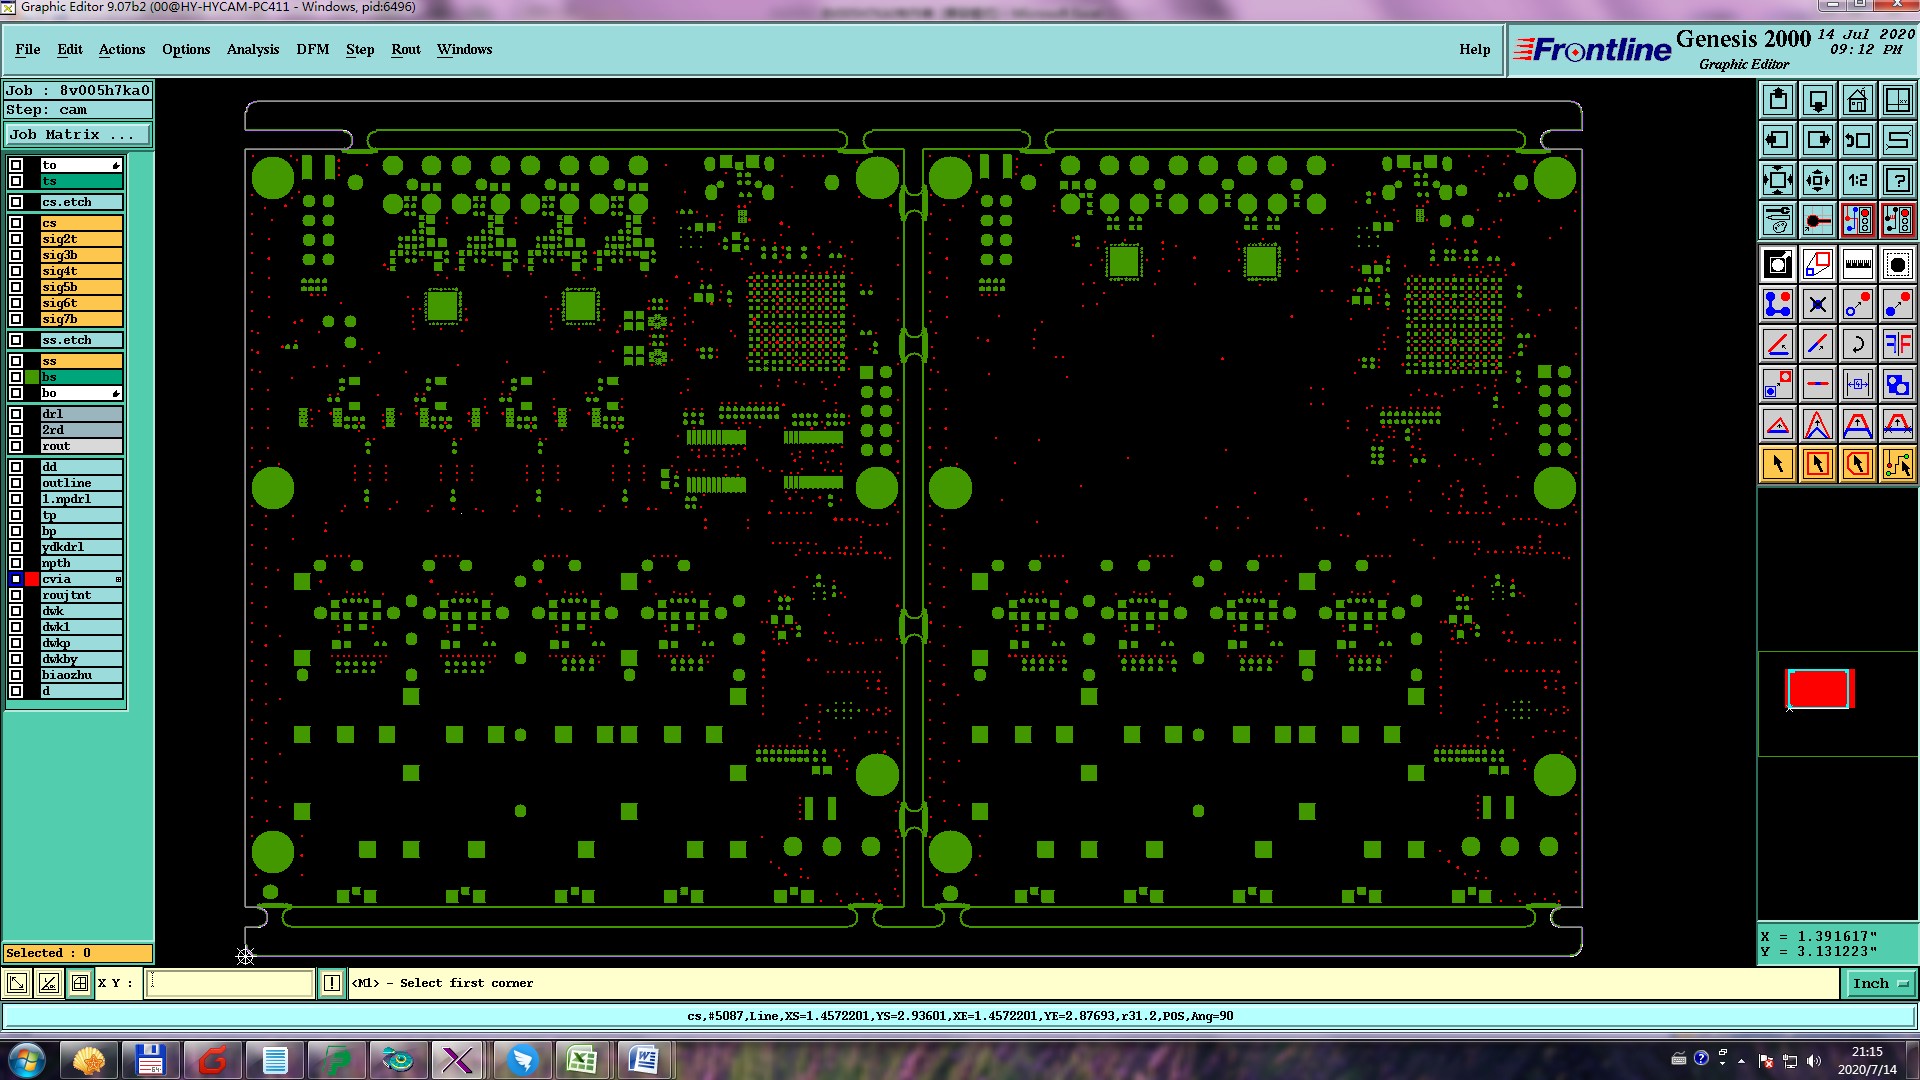Click the 1:2 zoom scale icon
The width and height of the screenshot is (1920, 1080).
pos(1857,180)
